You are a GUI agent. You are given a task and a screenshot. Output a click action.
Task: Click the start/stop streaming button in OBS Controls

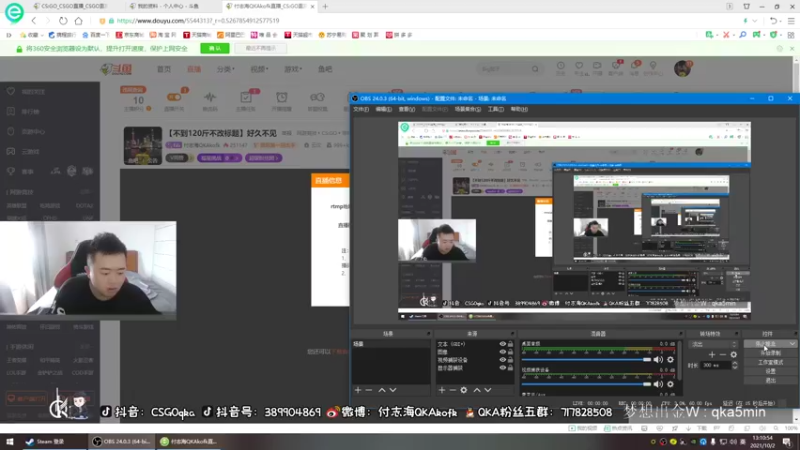tap(770, 344)
